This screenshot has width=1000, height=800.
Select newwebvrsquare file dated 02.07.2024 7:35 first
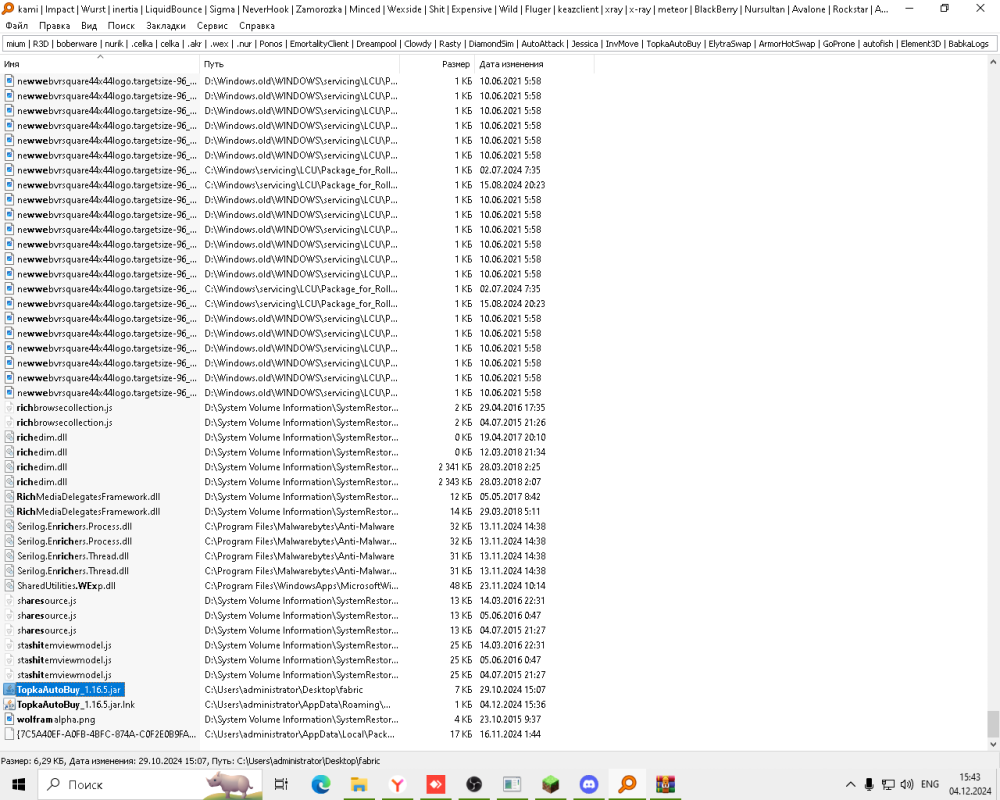[x=107, y=170]
